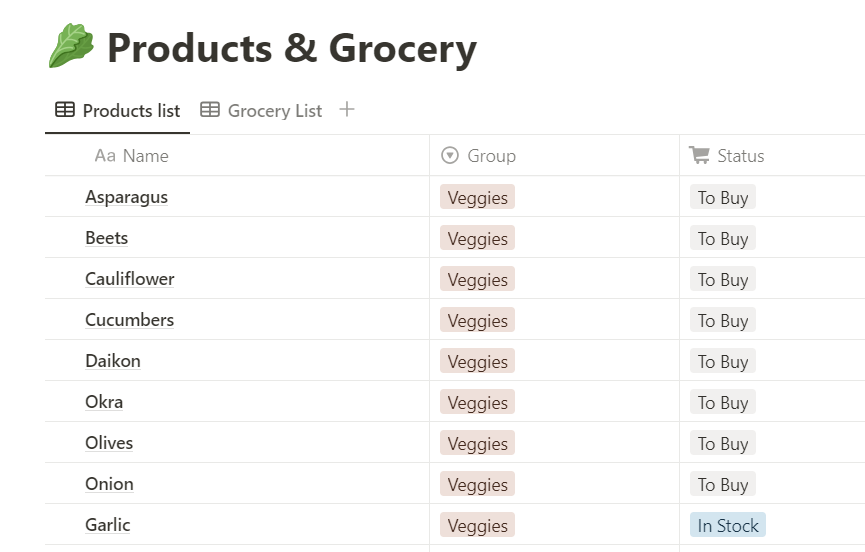Viewport: 865px width, 552px height.
Task: Open the Daikon item
Action: point(113,361)
